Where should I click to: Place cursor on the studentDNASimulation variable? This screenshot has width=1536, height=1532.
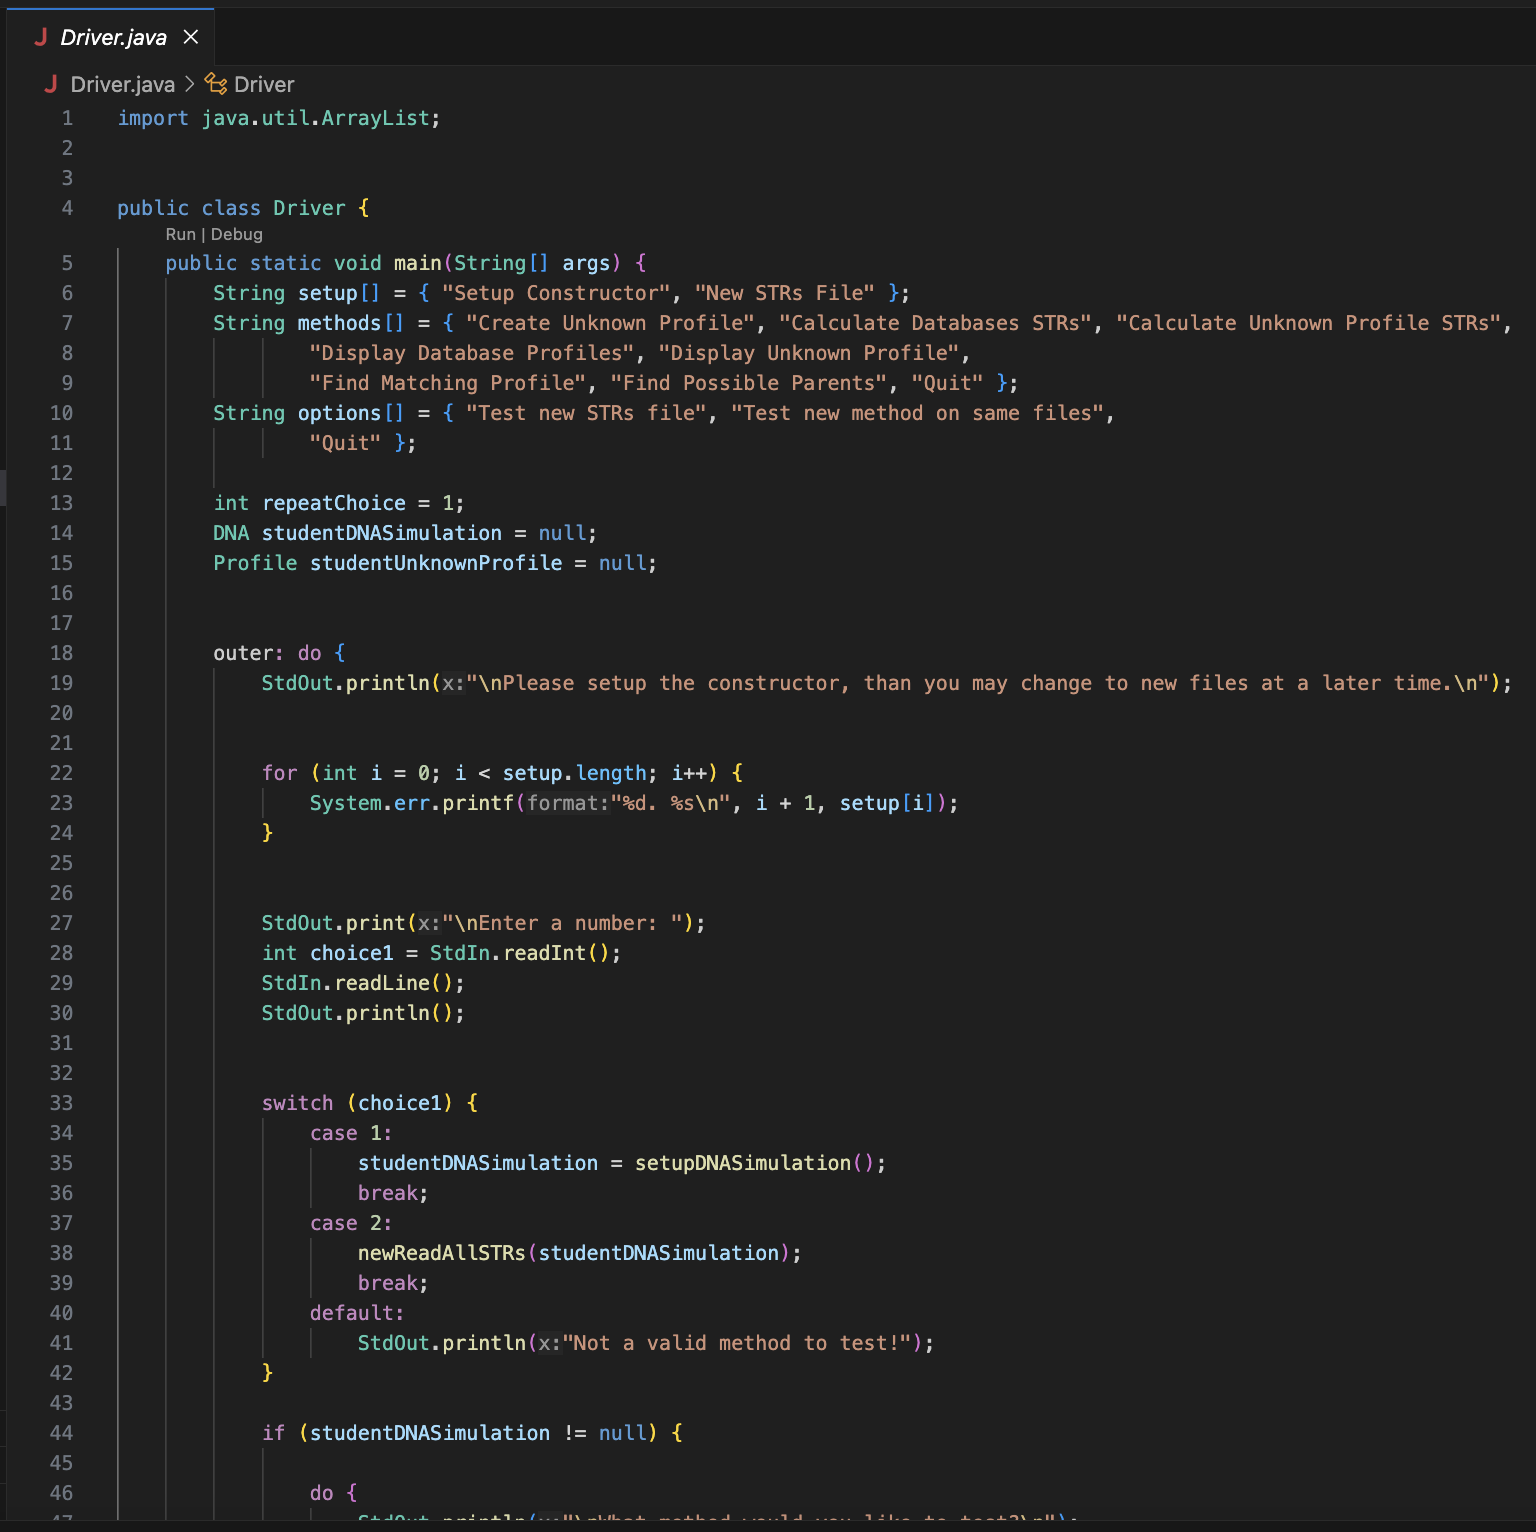(x=381, y=533)
